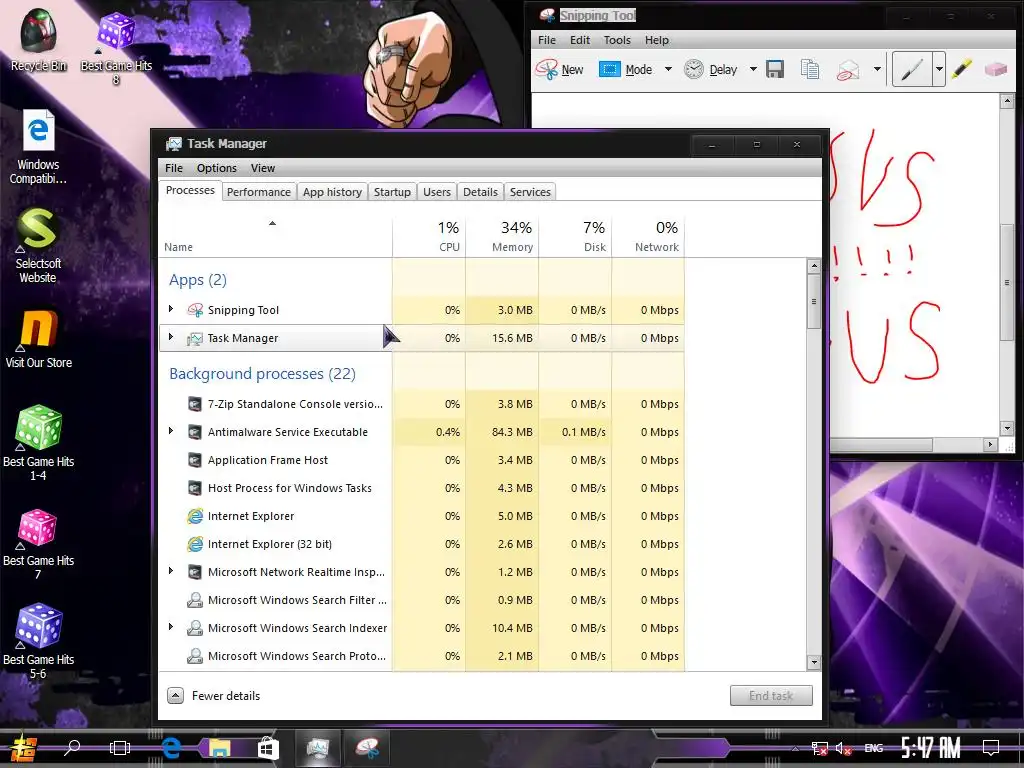This screenshot has width=1024, height=768.
Task: Switch to the Performance tab
Action: pyautogui.click(x=259, y=192)
